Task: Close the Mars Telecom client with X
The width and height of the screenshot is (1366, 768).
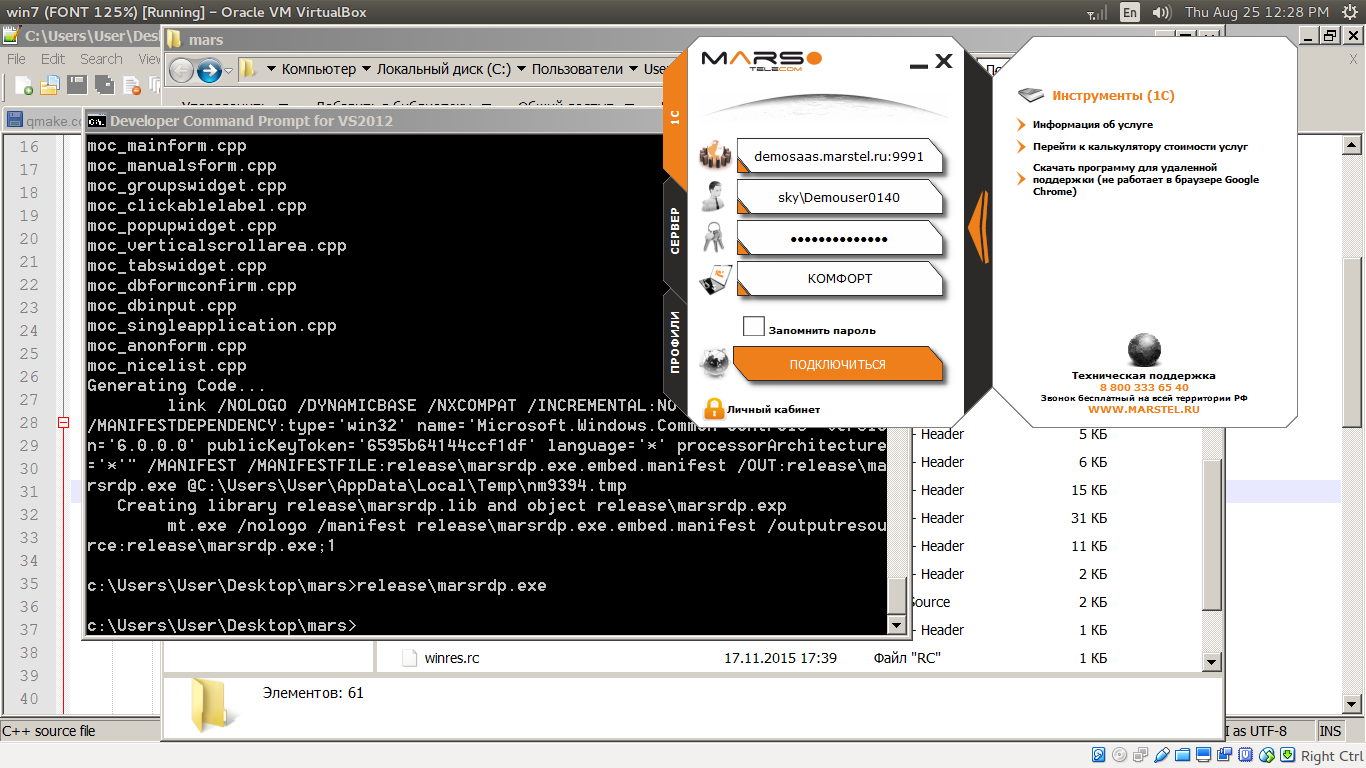Action: (944, 62)
